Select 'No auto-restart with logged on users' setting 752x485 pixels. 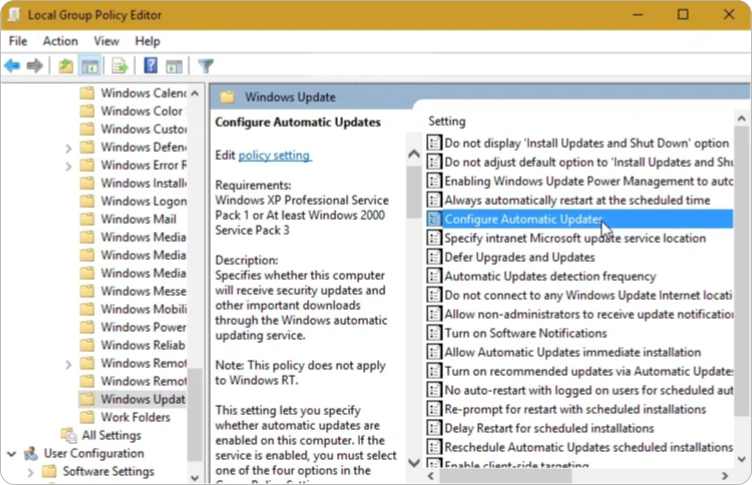pos(588,390)
